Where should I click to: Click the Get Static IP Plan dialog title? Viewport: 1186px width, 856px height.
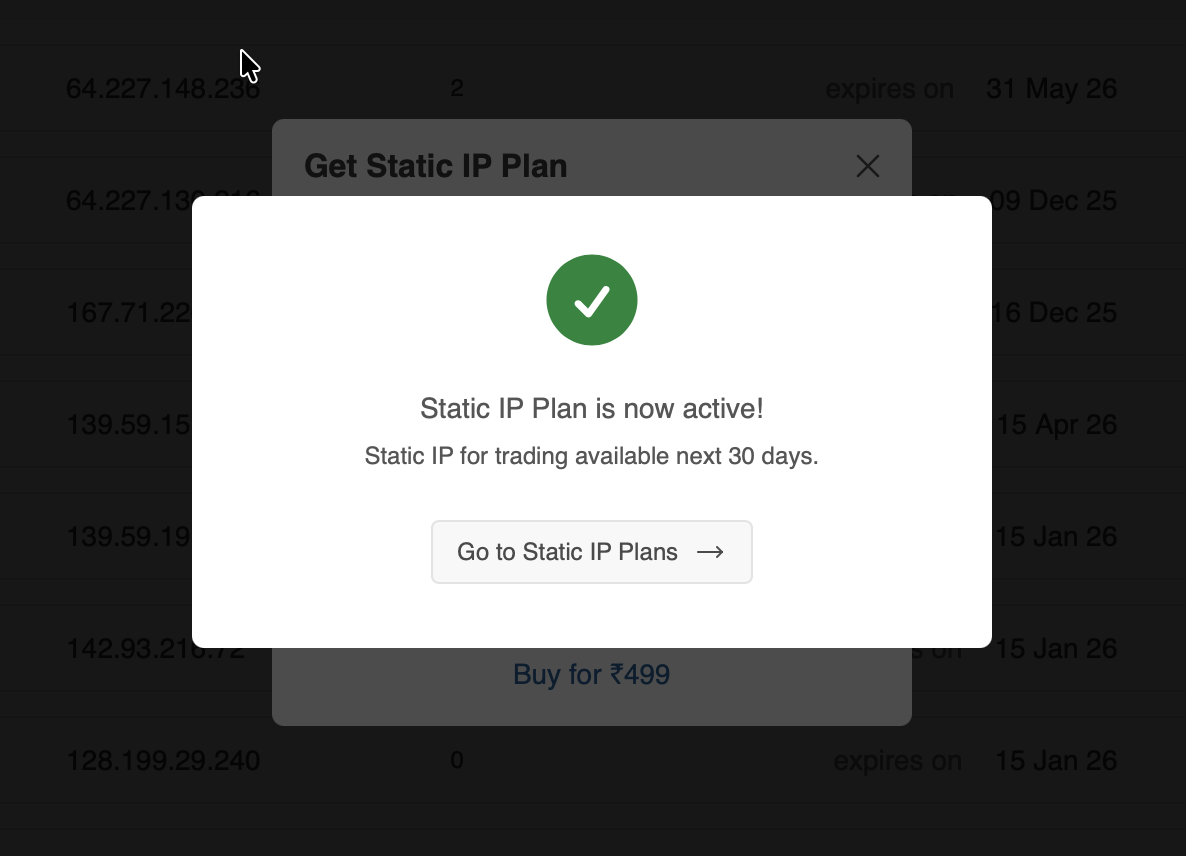point(436,165)
